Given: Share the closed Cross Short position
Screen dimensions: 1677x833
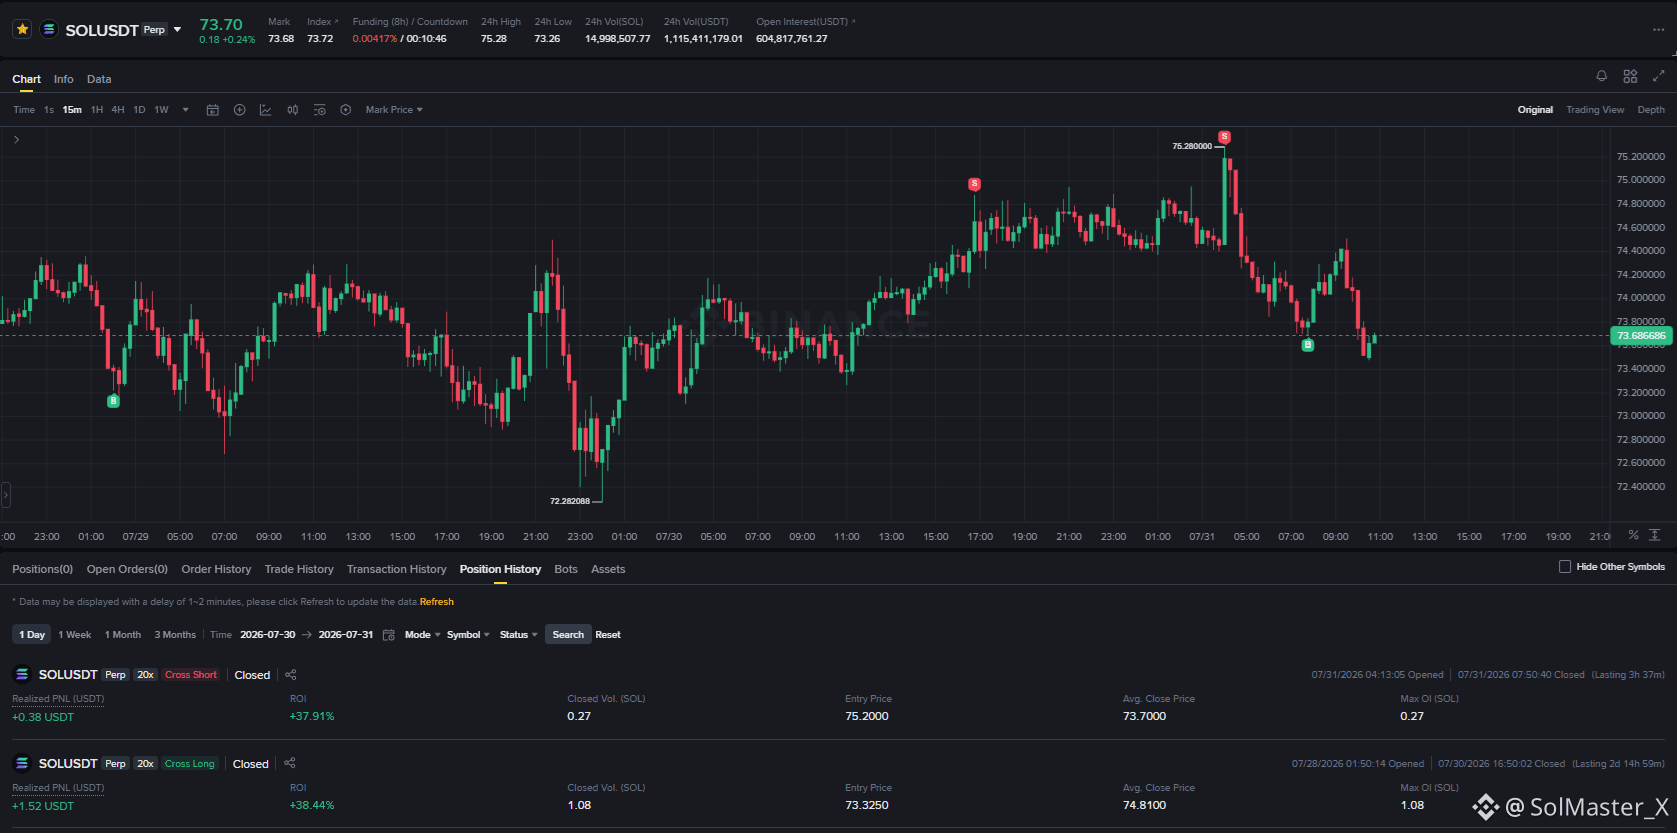Looking at the screenshot, I should [291, 675].
